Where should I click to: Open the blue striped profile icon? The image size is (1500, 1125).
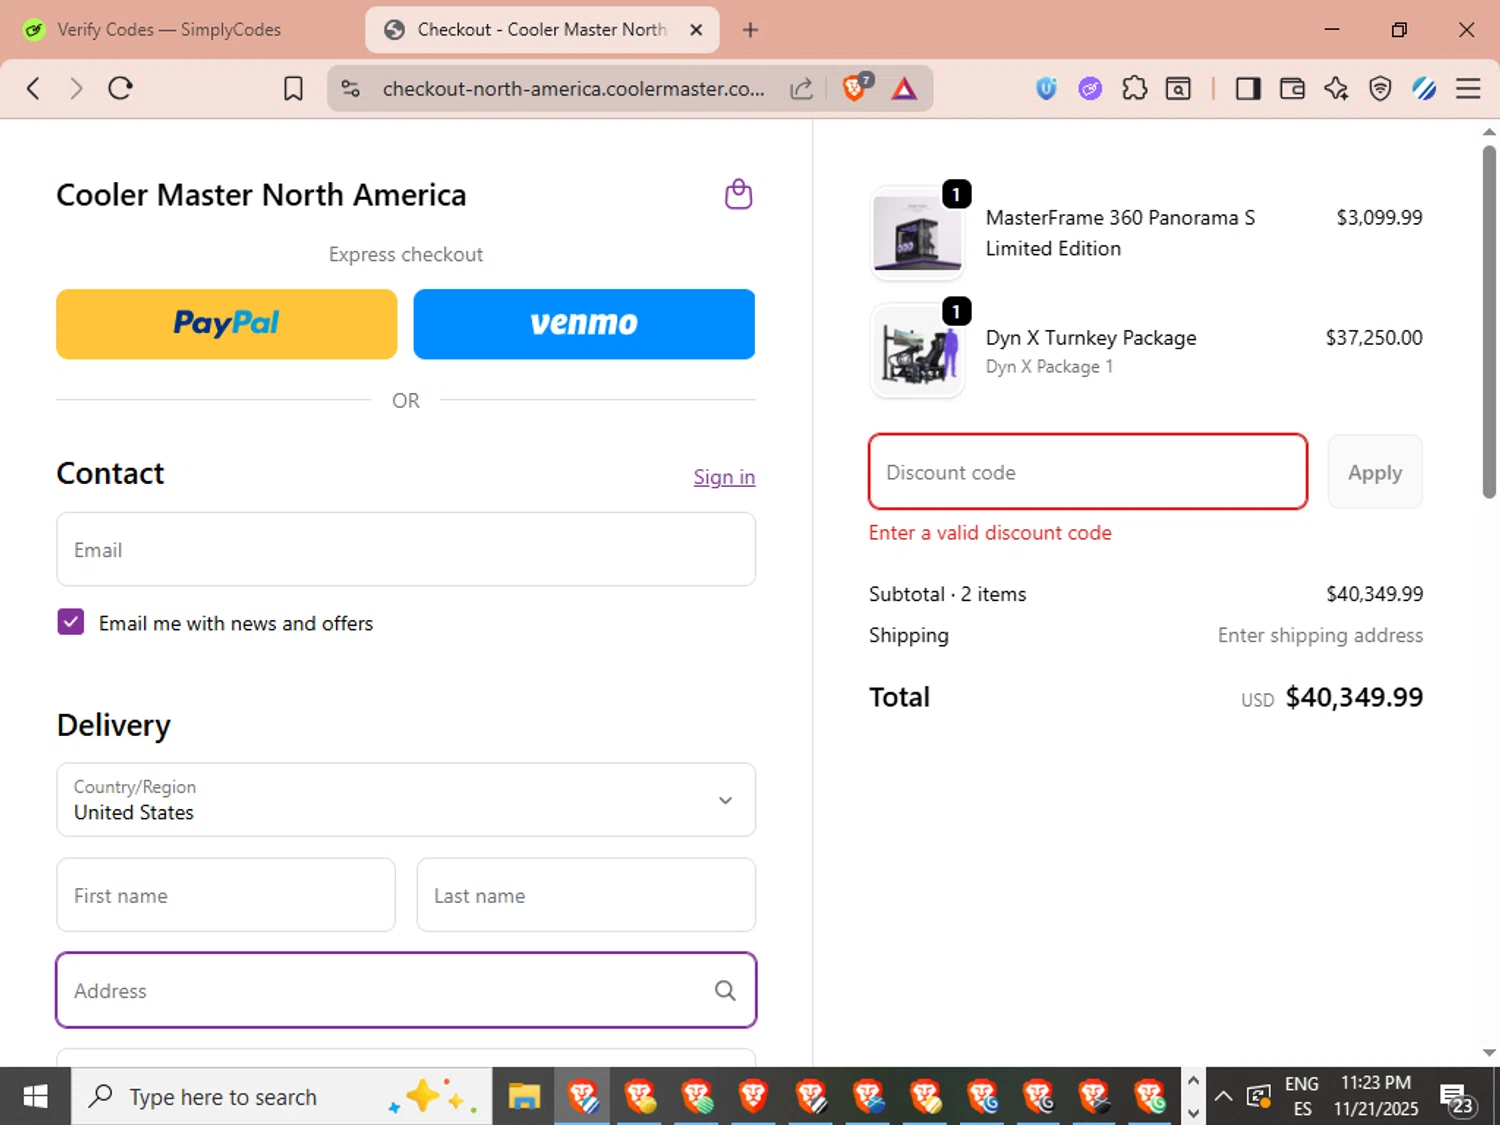click(1424, 89)
